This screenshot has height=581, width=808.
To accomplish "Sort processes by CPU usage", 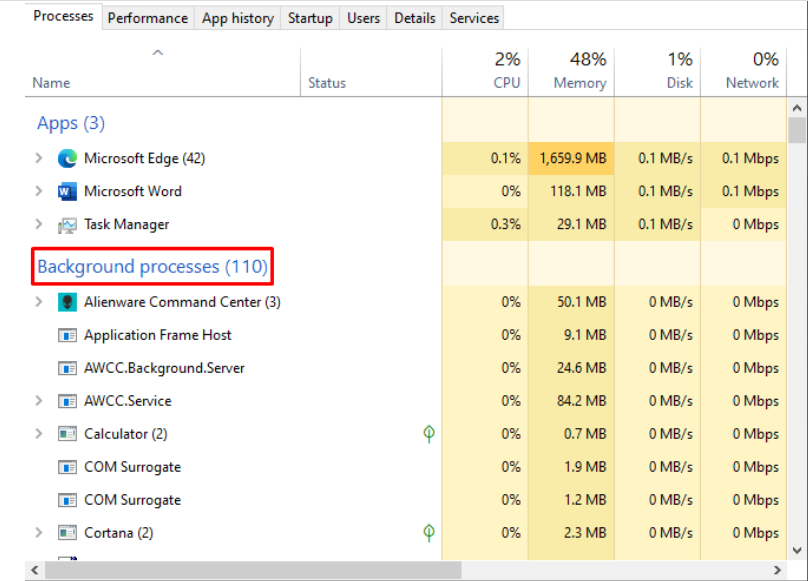I will tap(485, 72).
